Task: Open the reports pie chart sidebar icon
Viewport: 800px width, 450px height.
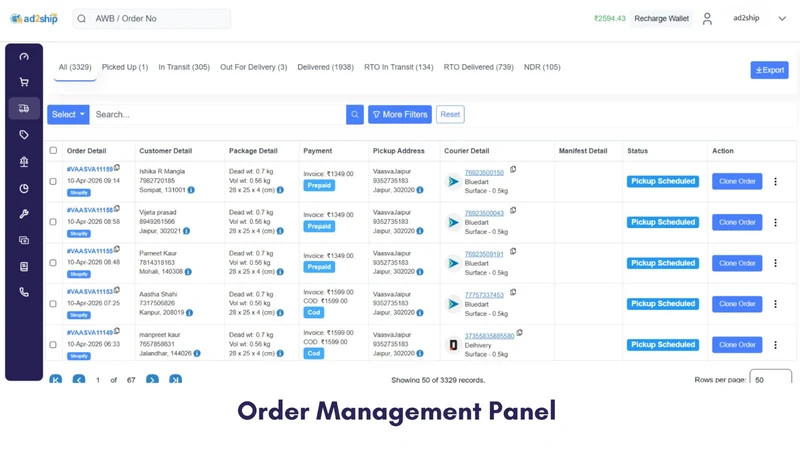Action: pos(24,188)
